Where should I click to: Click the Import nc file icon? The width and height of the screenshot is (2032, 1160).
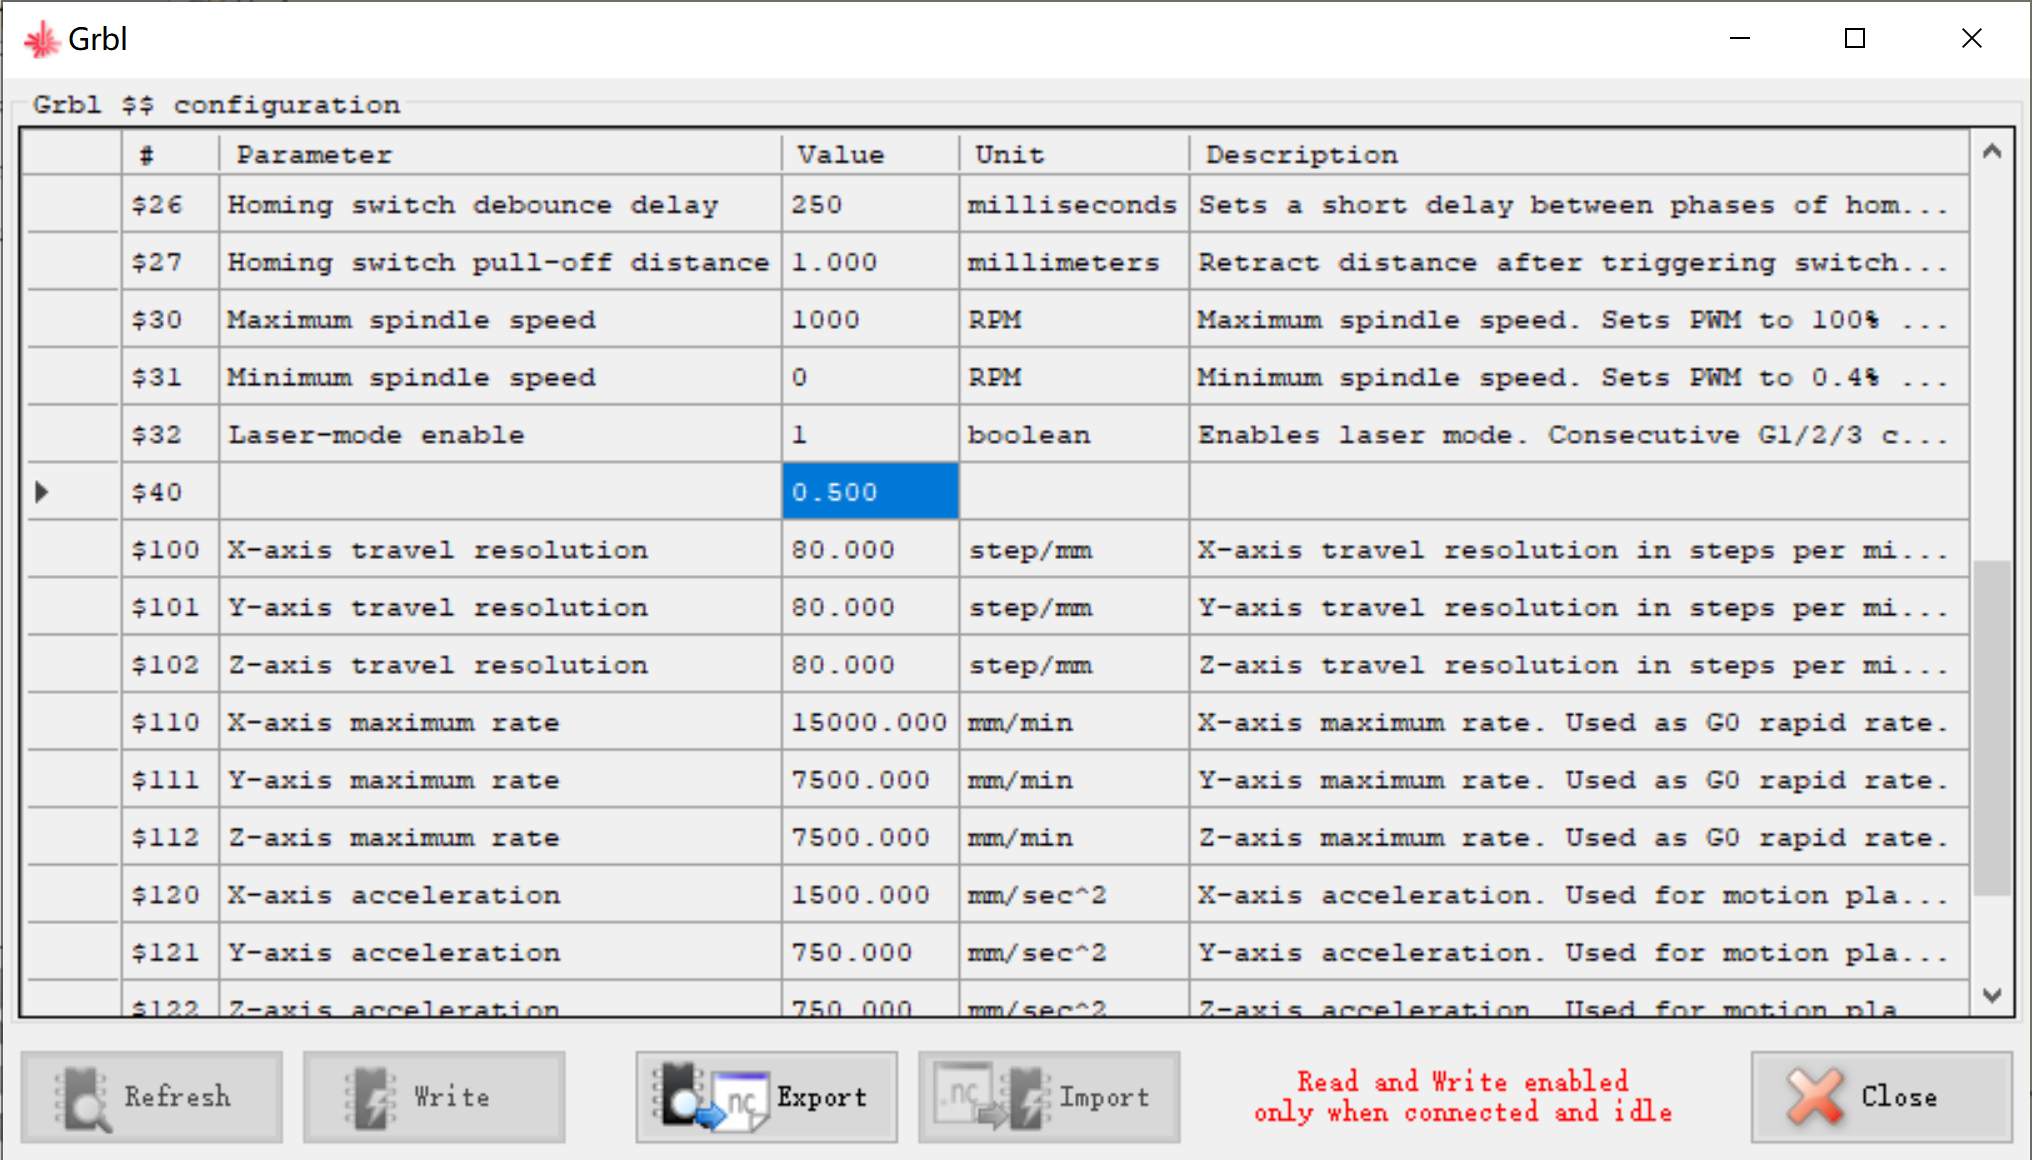pyautogui.click(x=990, y=1097)
